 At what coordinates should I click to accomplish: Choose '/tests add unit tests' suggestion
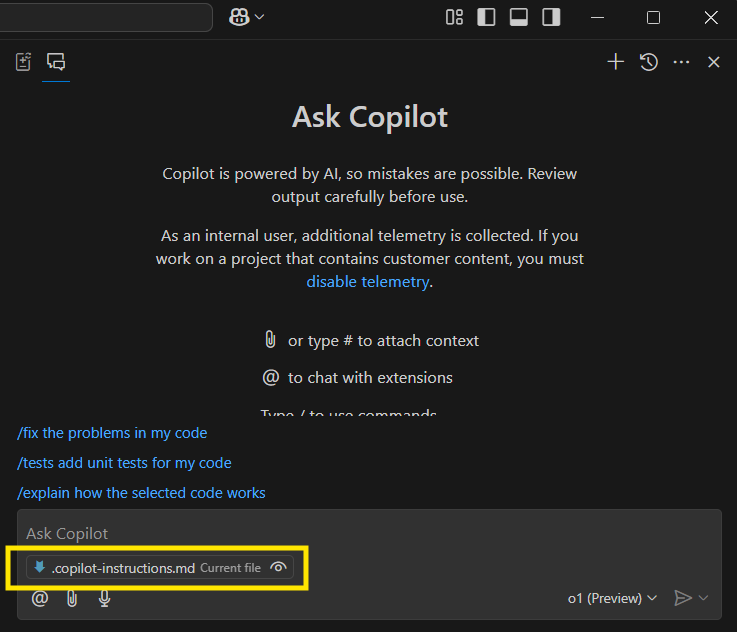pos(124,463)
